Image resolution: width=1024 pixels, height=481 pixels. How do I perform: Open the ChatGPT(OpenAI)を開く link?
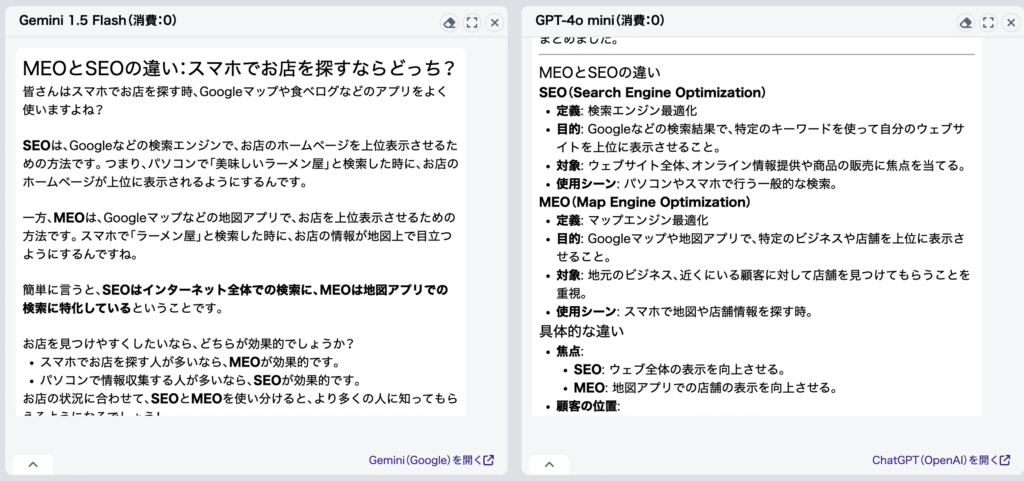tap(941, 460)
